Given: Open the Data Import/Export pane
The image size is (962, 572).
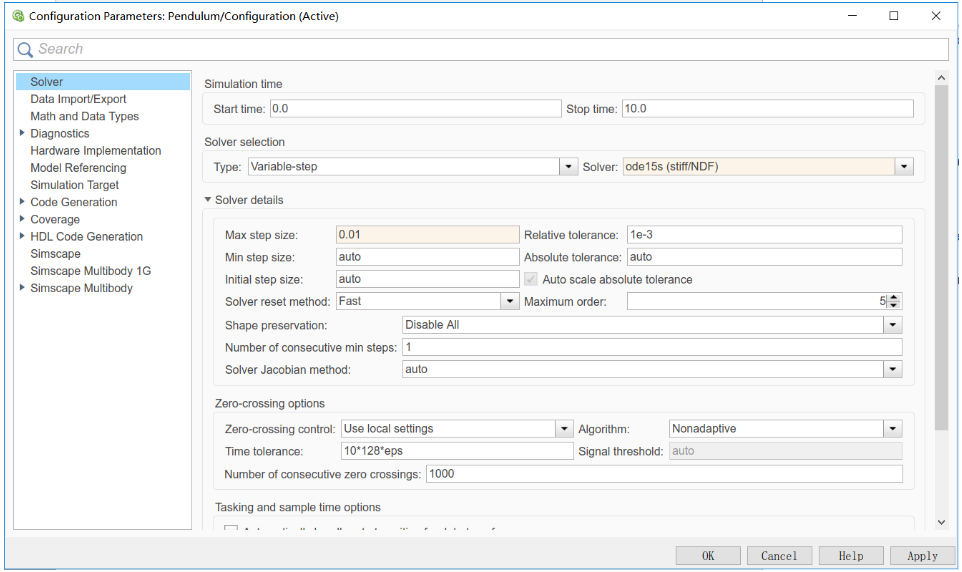Looking at the screenshot, I should (x=78, y=99).
